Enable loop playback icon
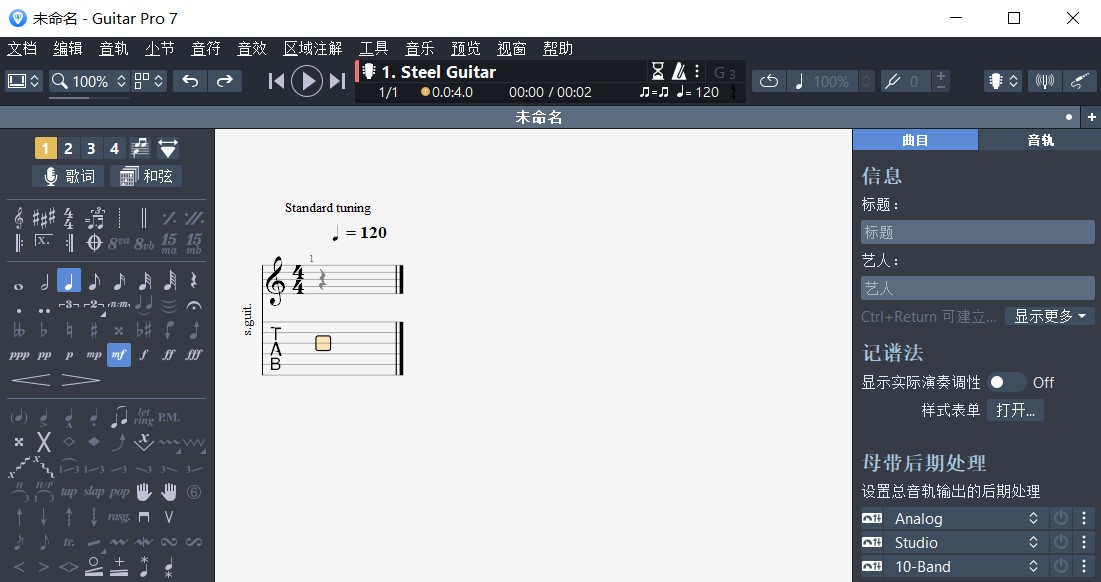Viewport: 1101px width, 582px height. (768, 81)
